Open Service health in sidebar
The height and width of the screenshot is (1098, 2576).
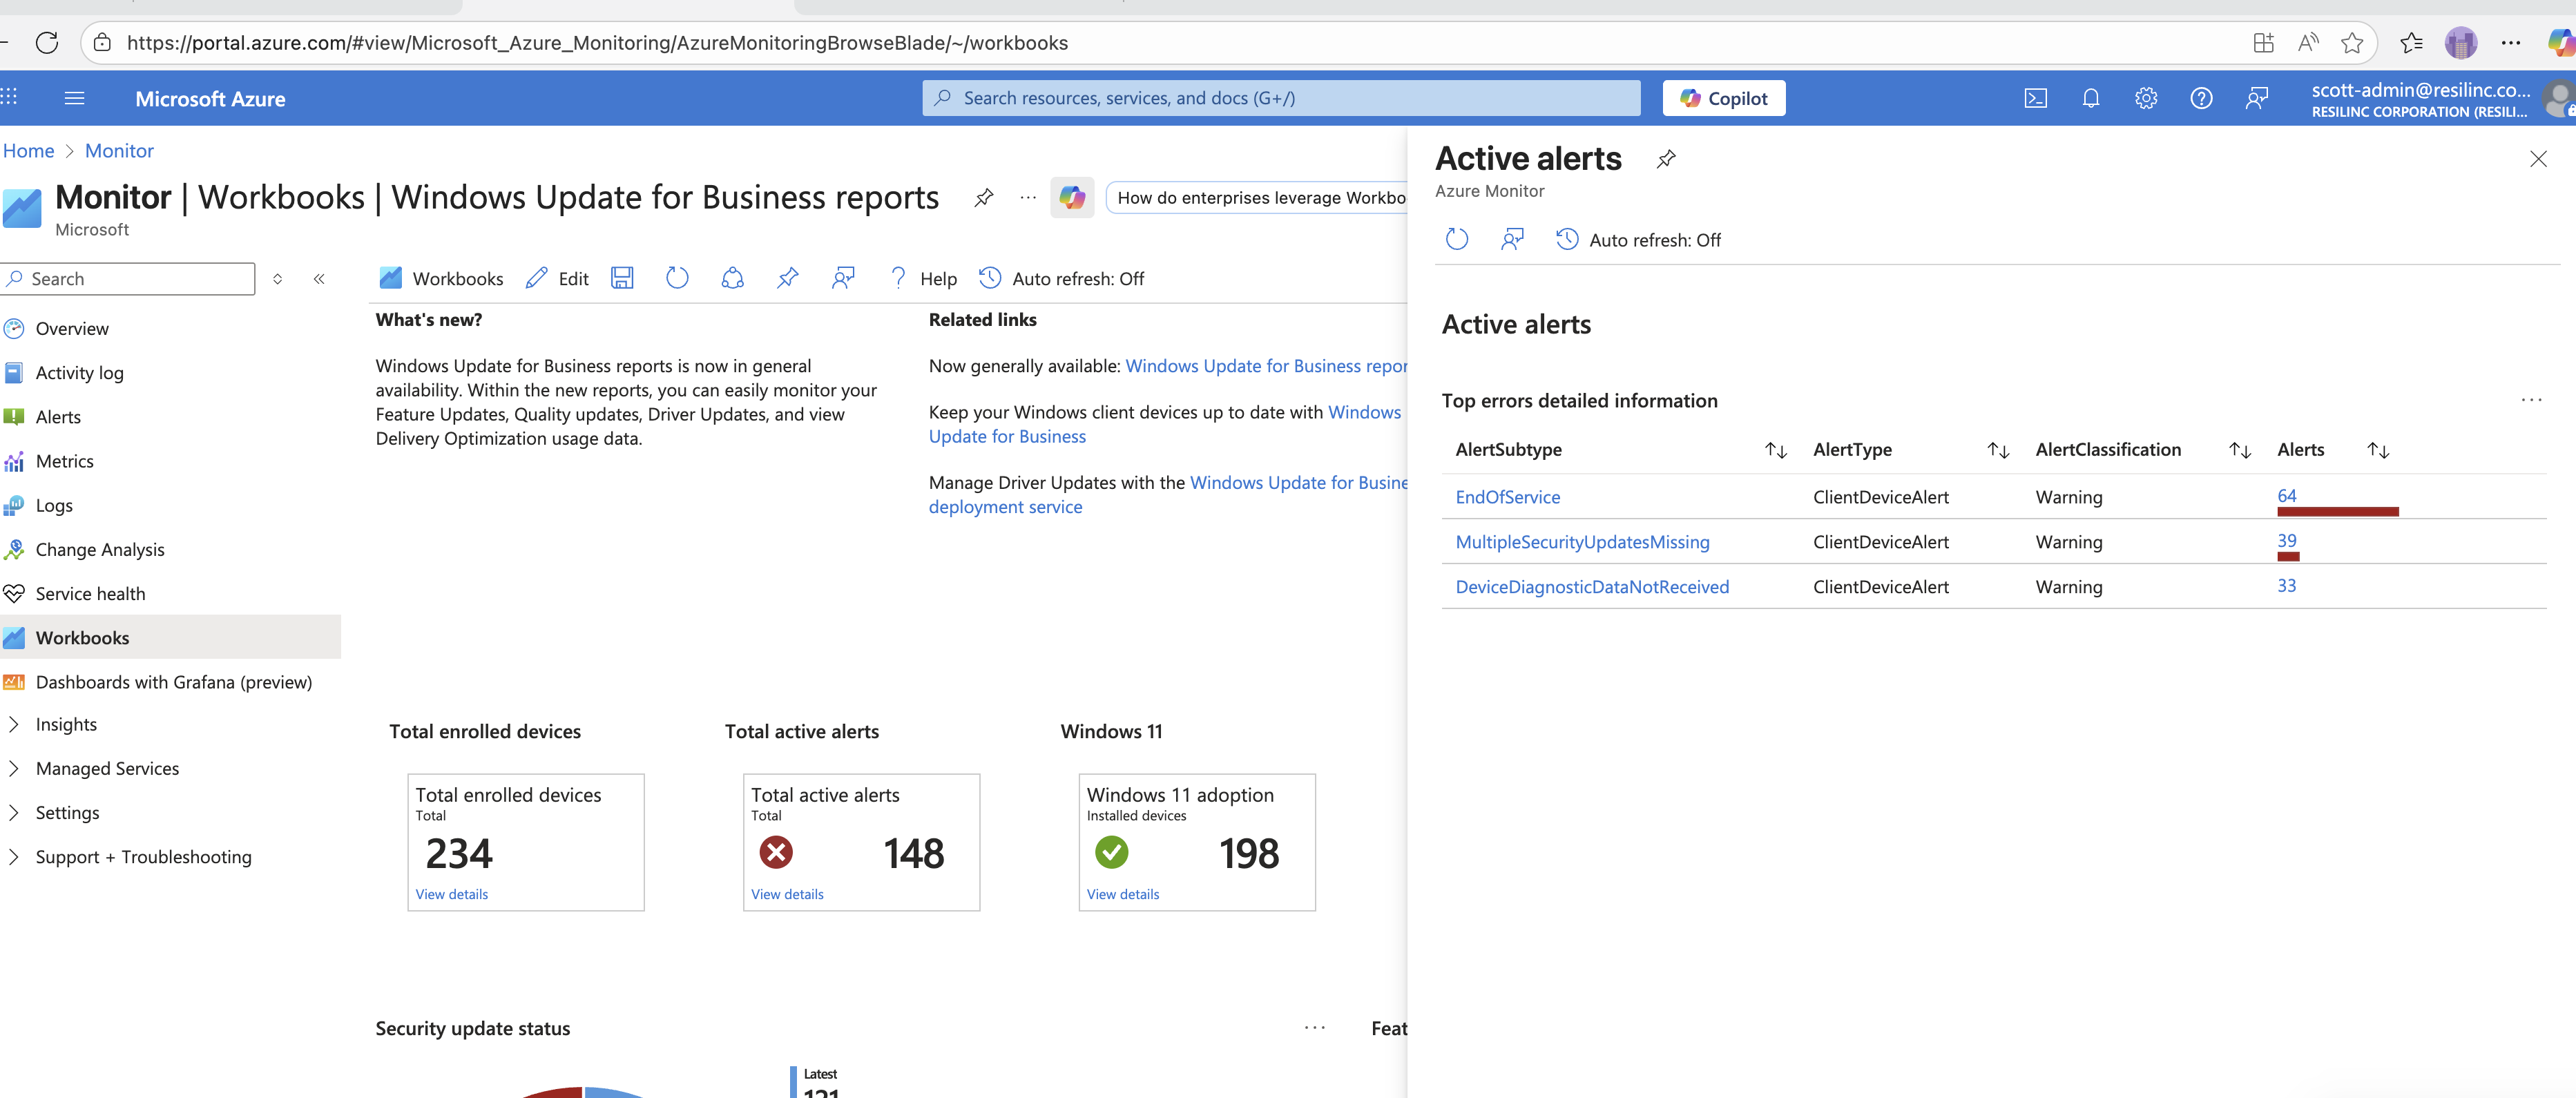pos(90,594)
